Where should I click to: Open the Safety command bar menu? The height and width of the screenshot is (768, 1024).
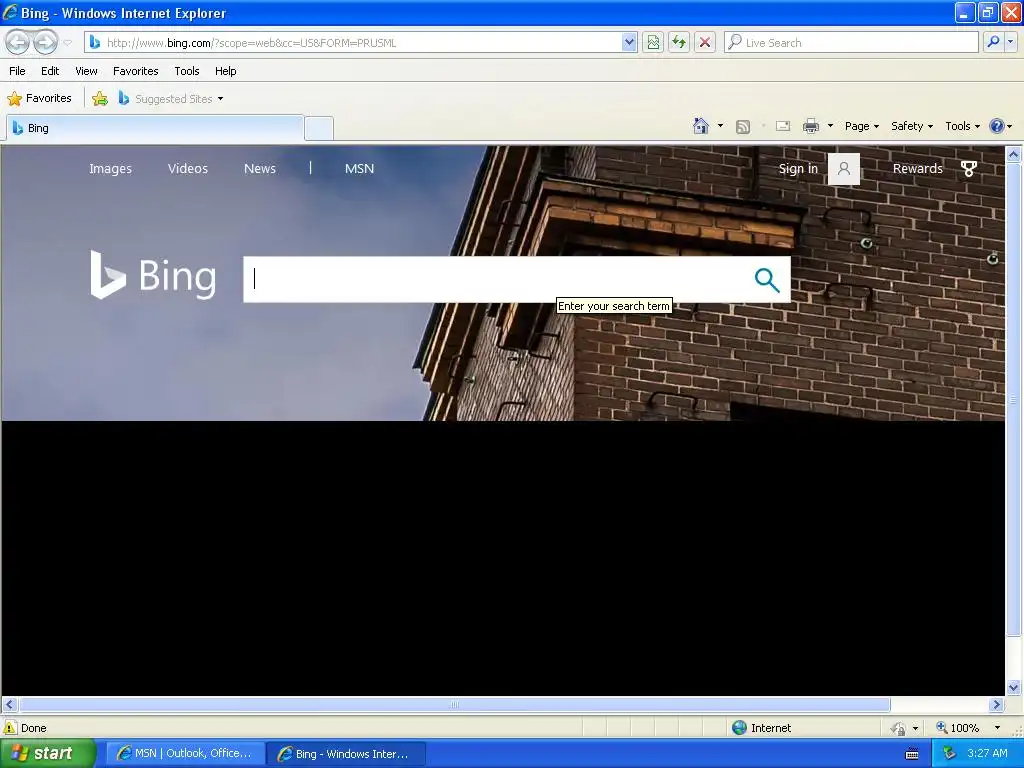[912, 126]
